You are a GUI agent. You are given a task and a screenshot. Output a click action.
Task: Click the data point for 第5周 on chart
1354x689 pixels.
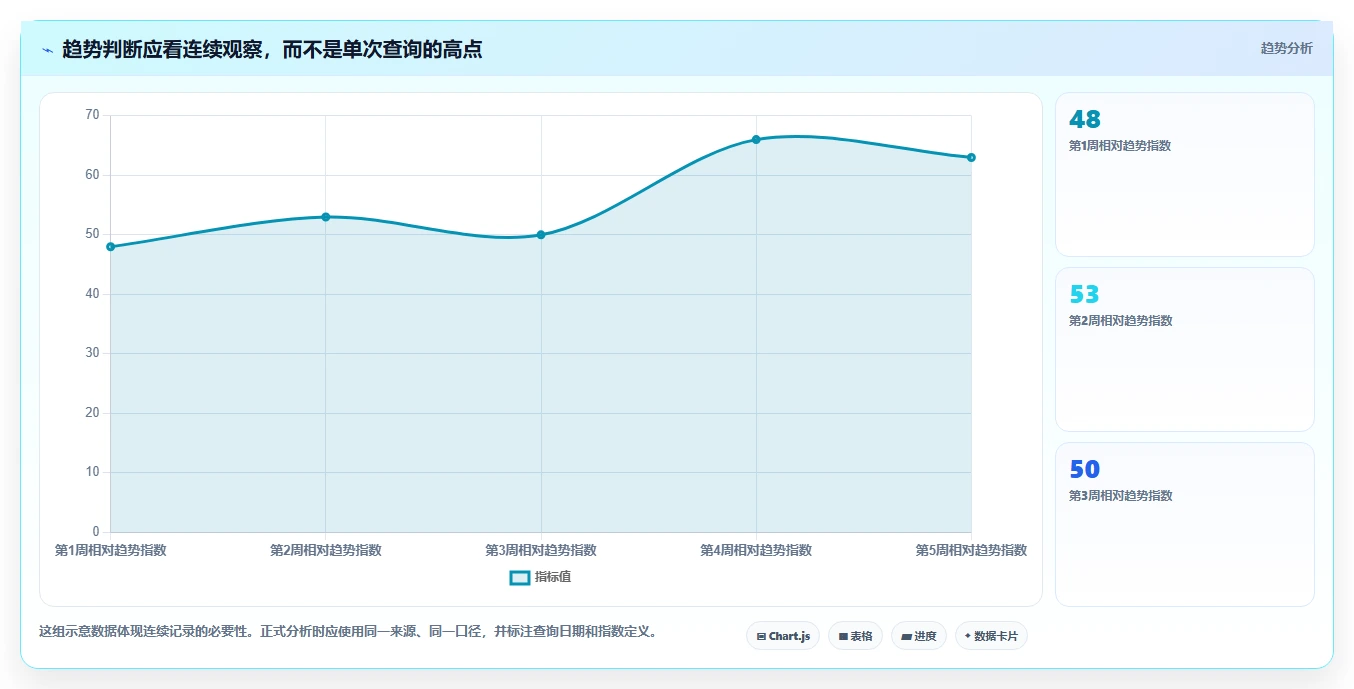point(971,157)
